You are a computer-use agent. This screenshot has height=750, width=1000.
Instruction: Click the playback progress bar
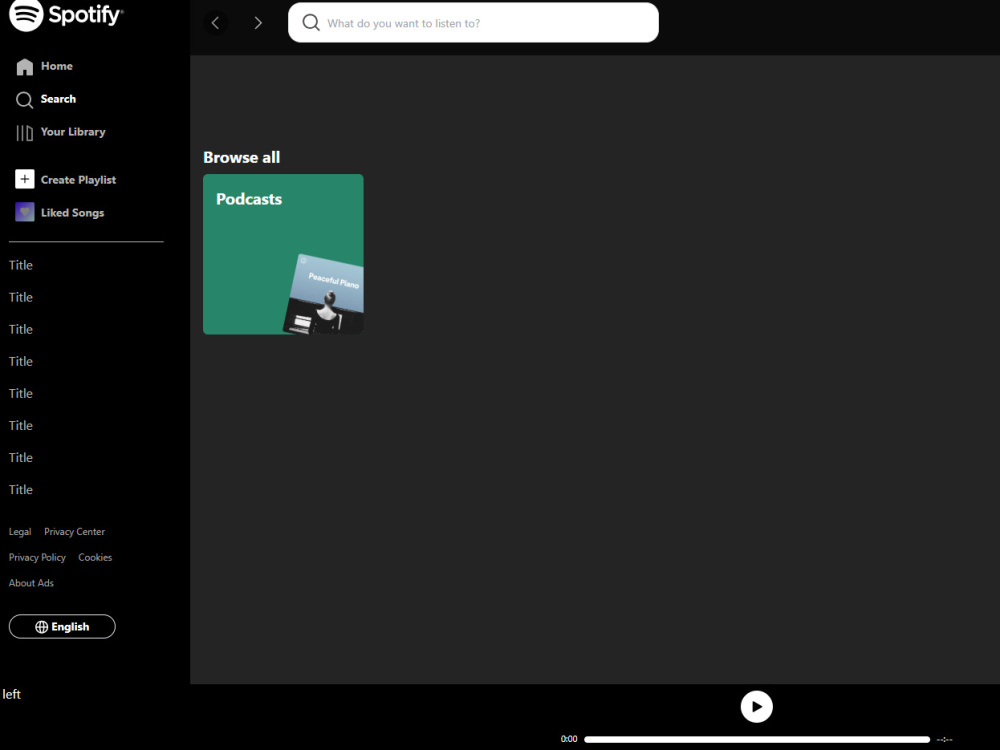click(x=756, y=740)
